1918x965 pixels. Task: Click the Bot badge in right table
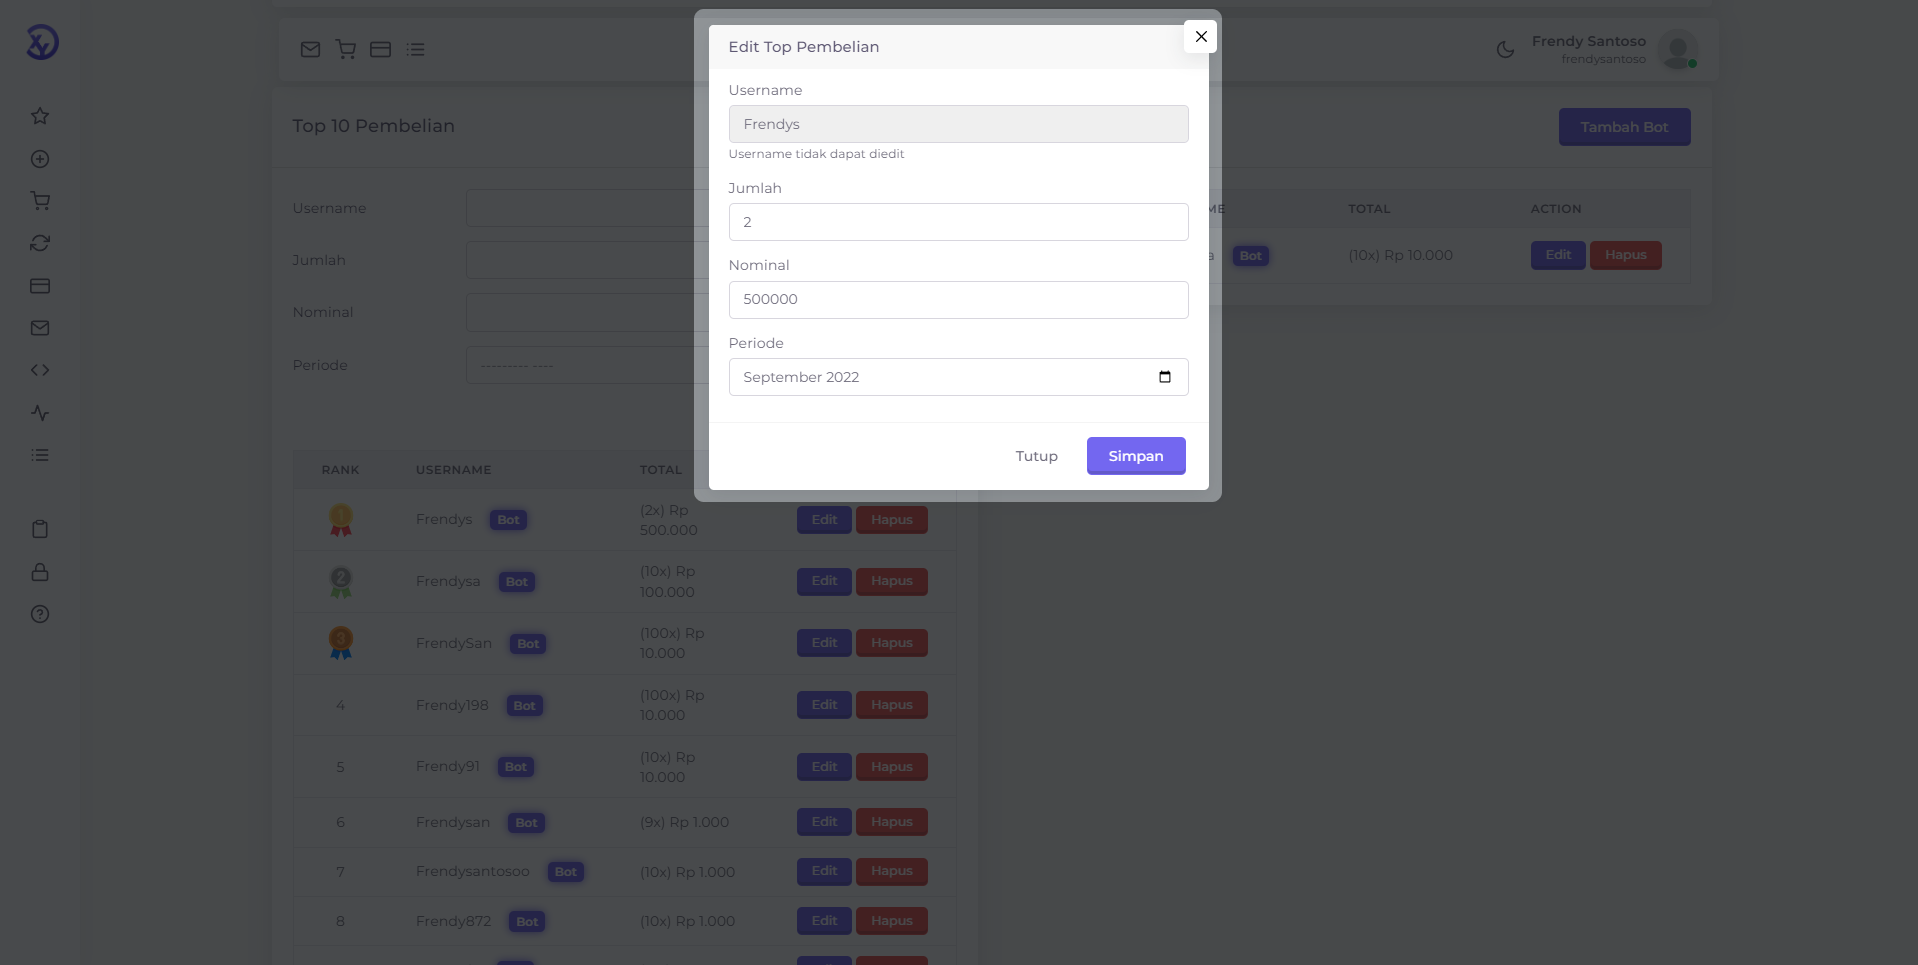click(1250, 256)
